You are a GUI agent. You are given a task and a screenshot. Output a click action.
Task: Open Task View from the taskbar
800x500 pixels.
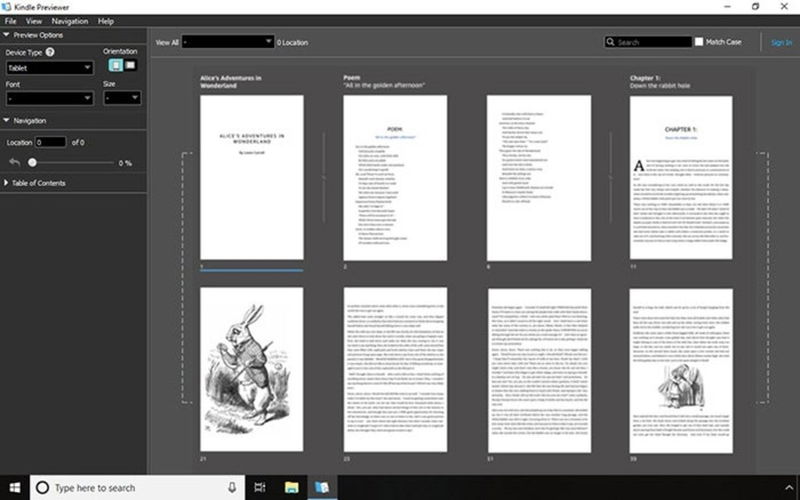[259, 487]
